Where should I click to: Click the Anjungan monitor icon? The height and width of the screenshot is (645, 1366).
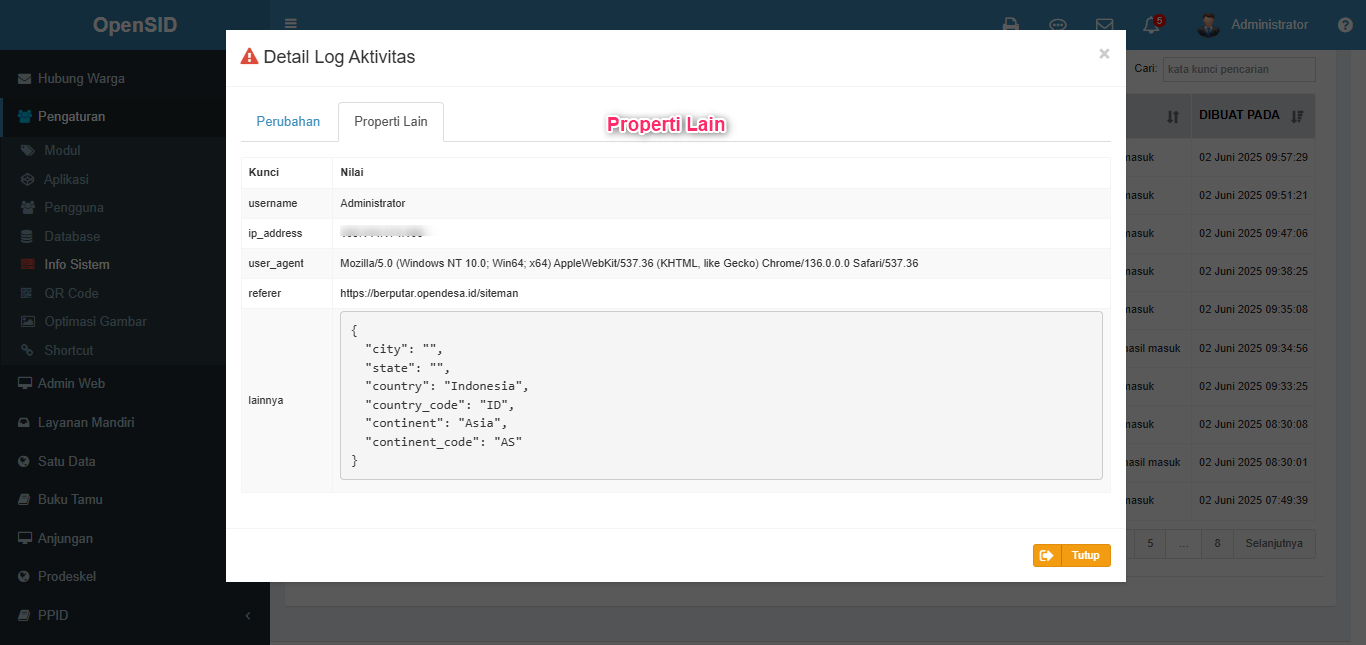coord(25,538)
